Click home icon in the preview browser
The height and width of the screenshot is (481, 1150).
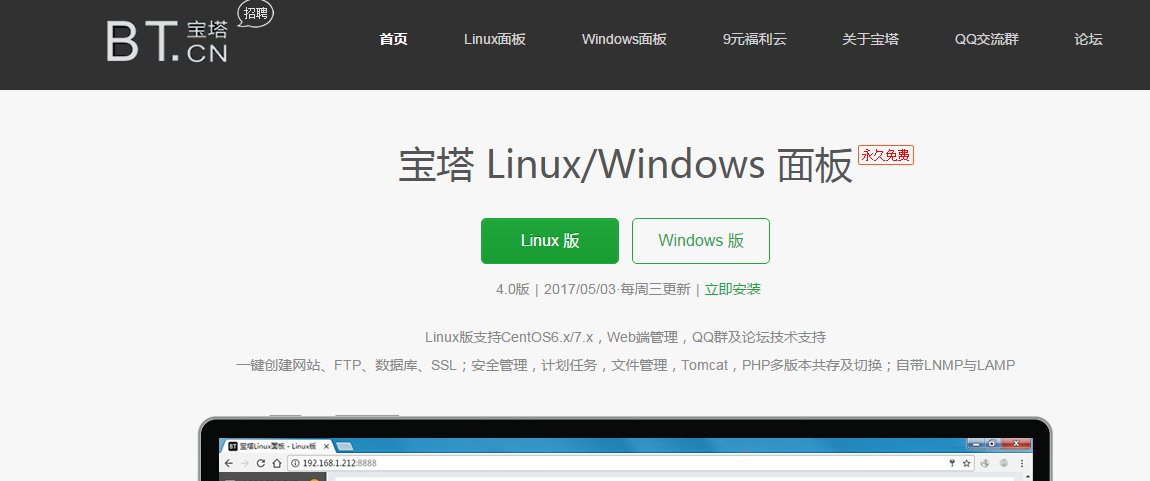(276, 463)
